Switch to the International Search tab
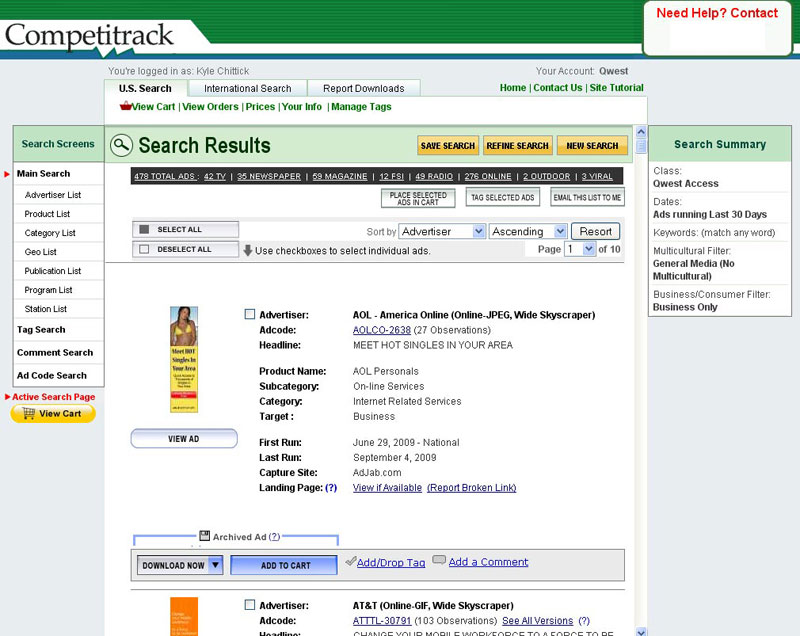This screenshot has width=800, height=636. point(247,88)
